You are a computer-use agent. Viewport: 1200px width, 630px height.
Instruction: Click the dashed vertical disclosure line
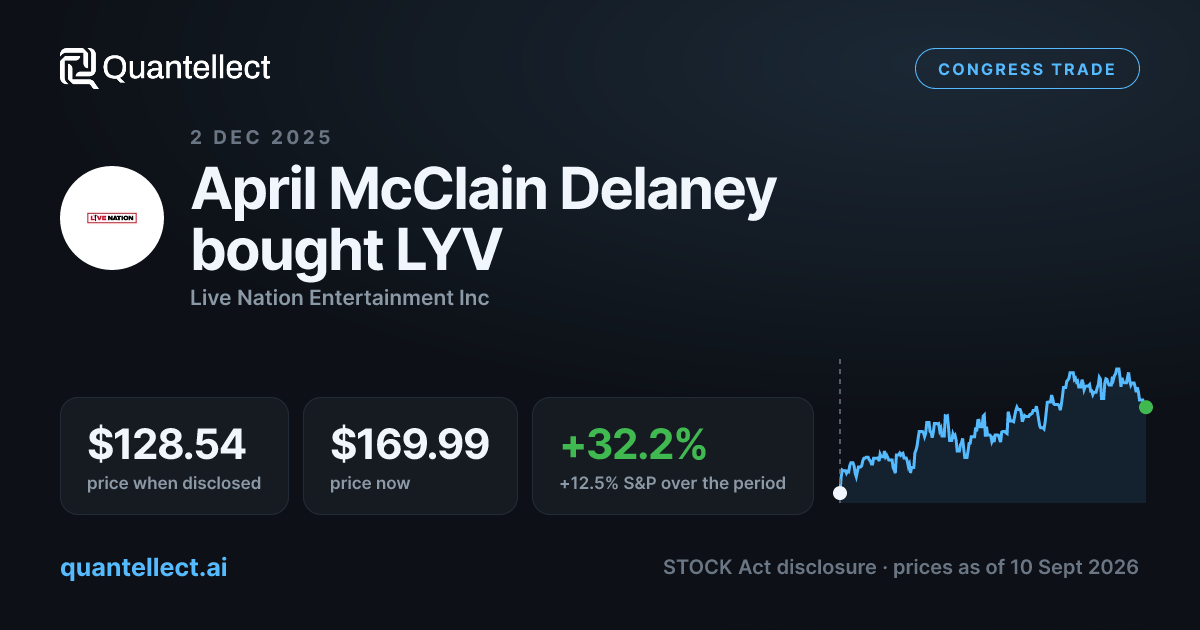tap(840, 422)
